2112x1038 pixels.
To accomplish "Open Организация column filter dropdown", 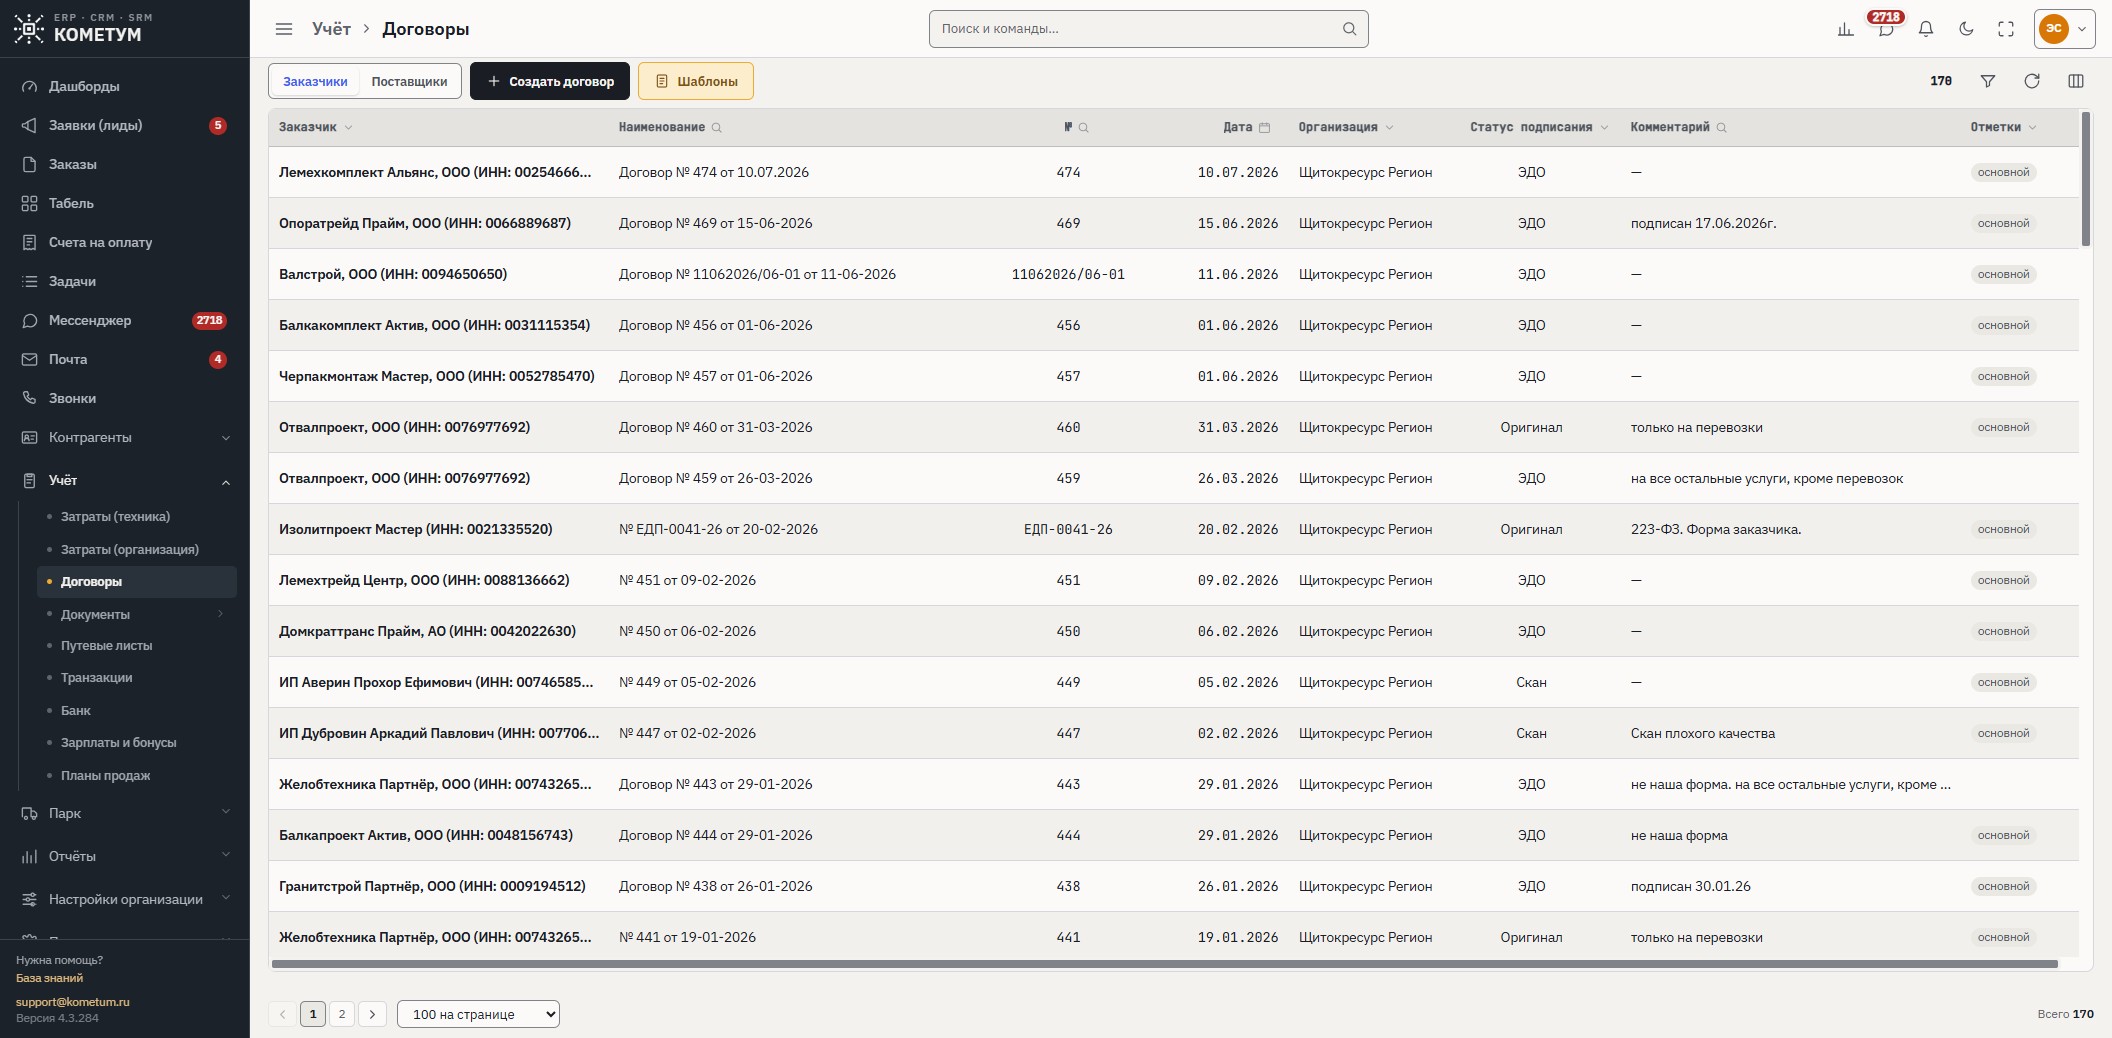I will click(1390, 127).
